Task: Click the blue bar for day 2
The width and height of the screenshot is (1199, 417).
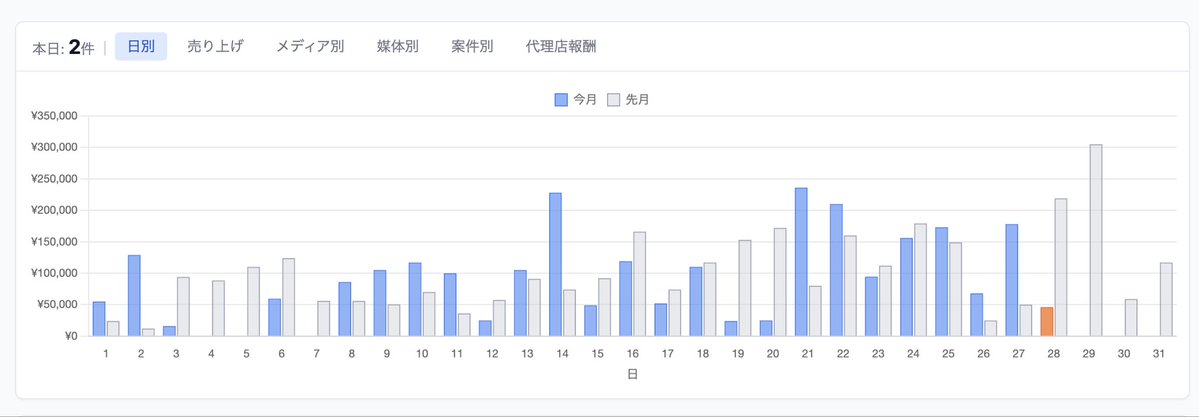Action: (134, 295)
